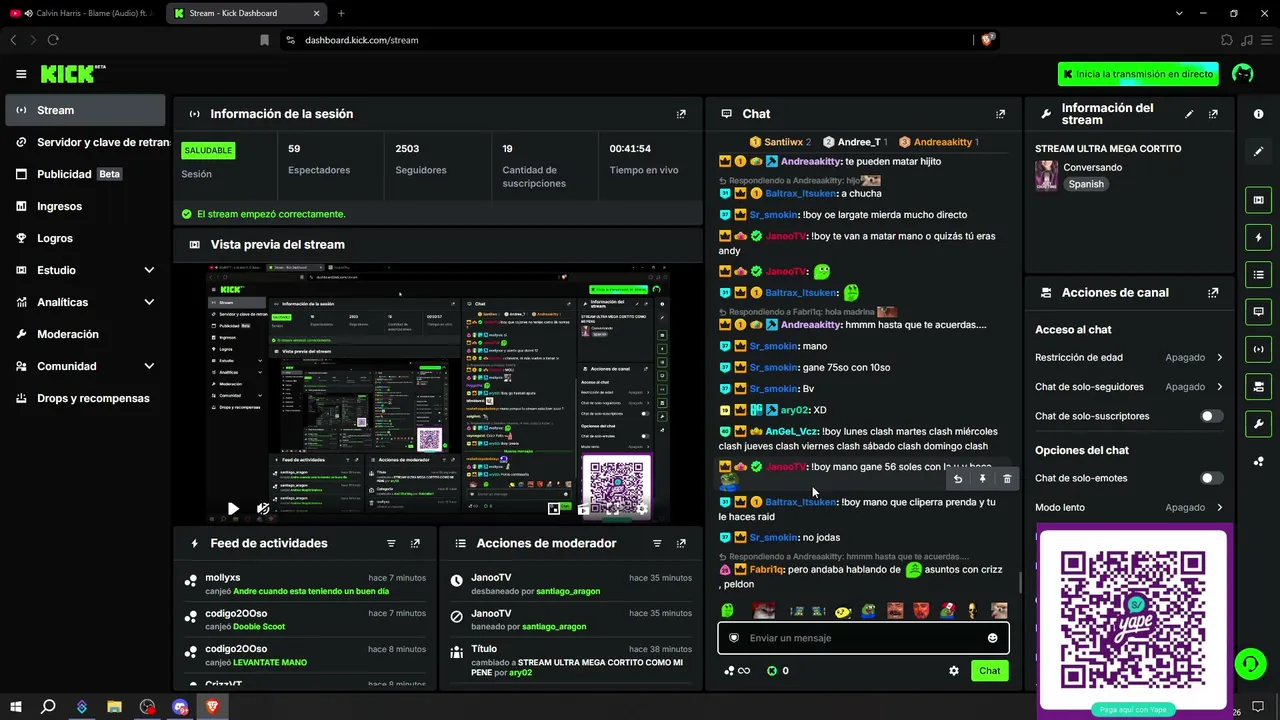Image resolution: width=1280 pixels, height=720 pixels.
Task: Filter the Feed de actividades list
Action: [391, 543]
